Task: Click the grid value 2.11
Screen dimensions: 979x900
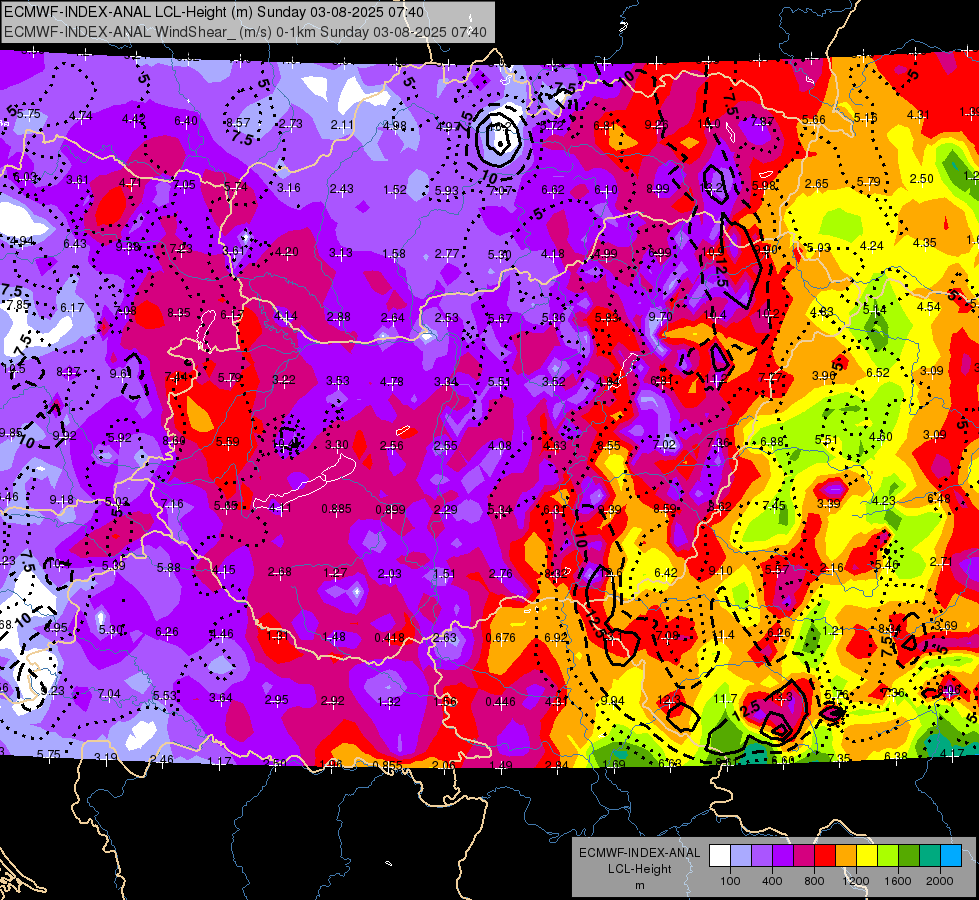Action: 342,125
